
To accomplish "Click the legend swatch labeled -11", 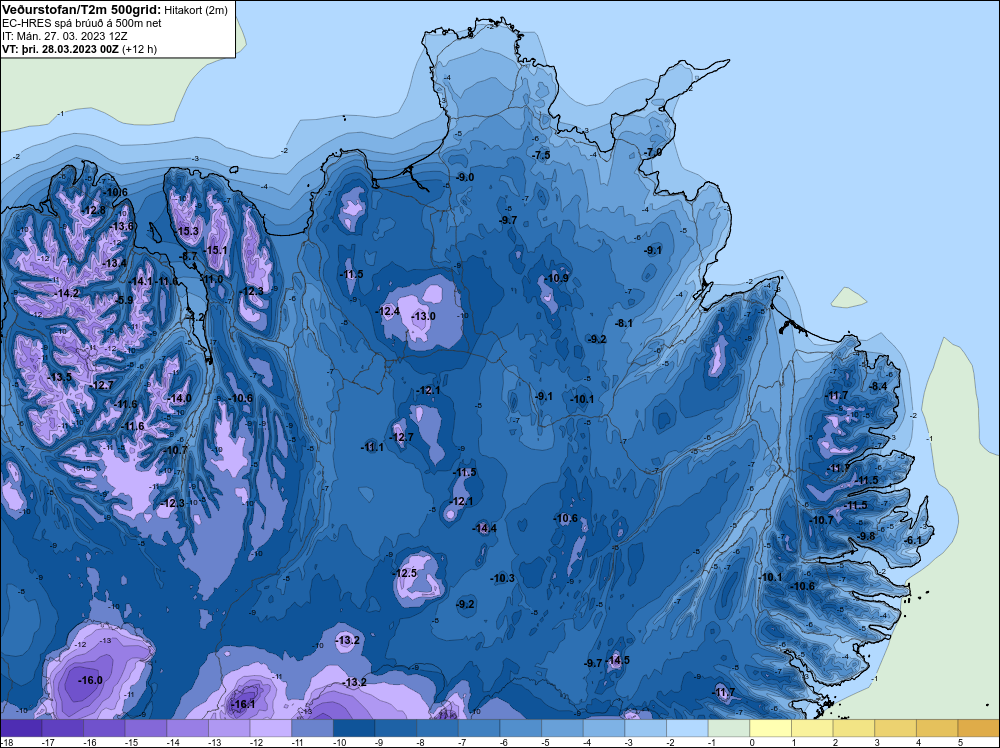I will (x=312, y=728).
